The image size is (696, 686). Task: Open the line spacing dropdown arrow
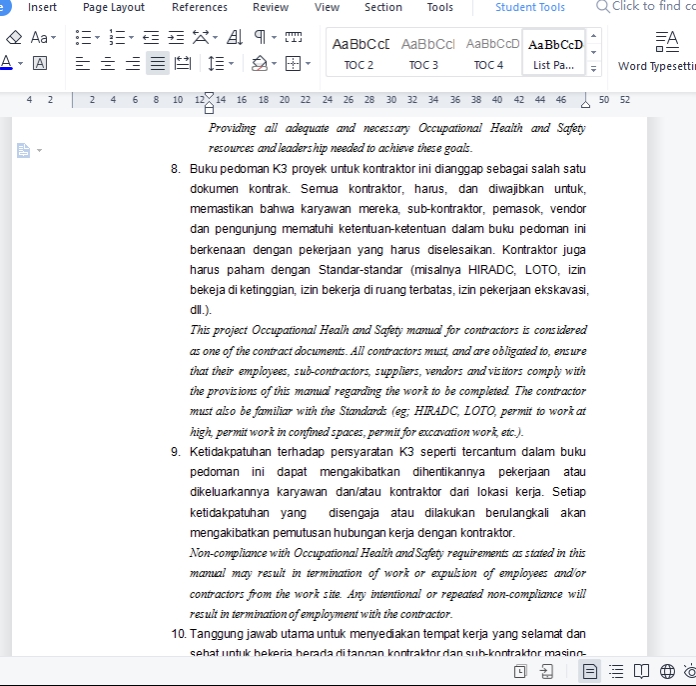tap(231, 63)
